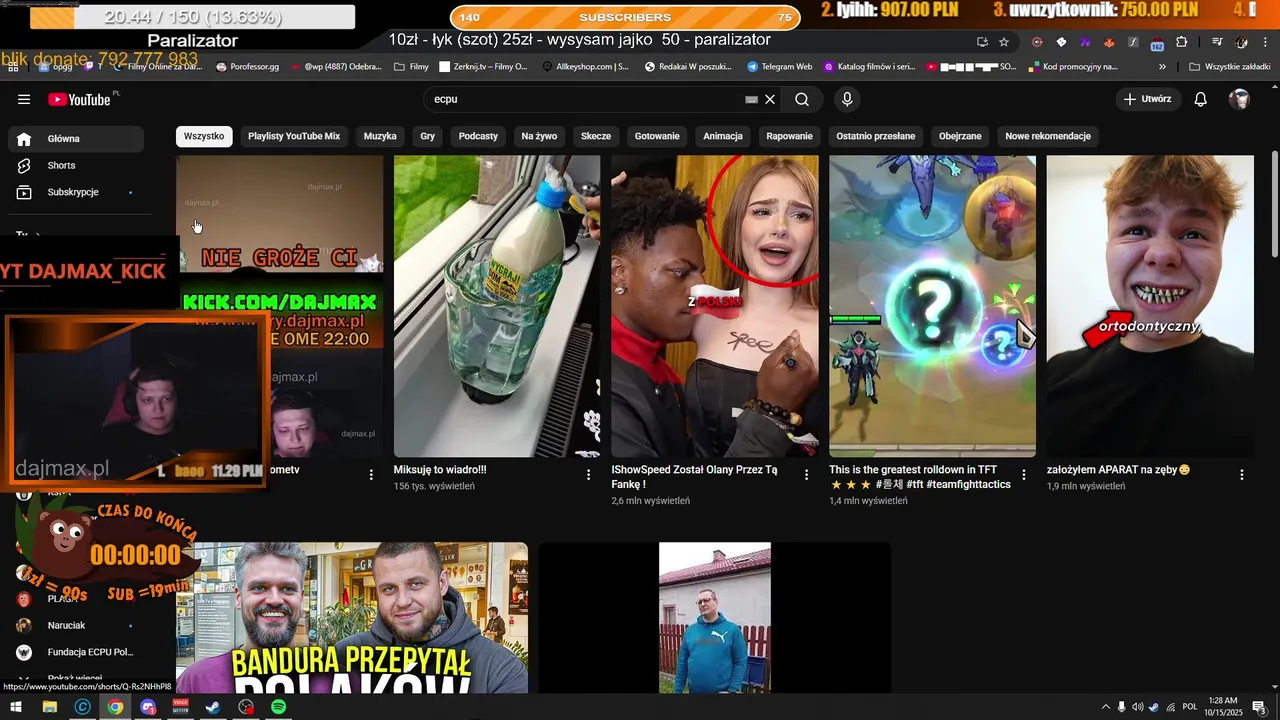
Task: Show hidden system tray icons
Action: 1105,707
